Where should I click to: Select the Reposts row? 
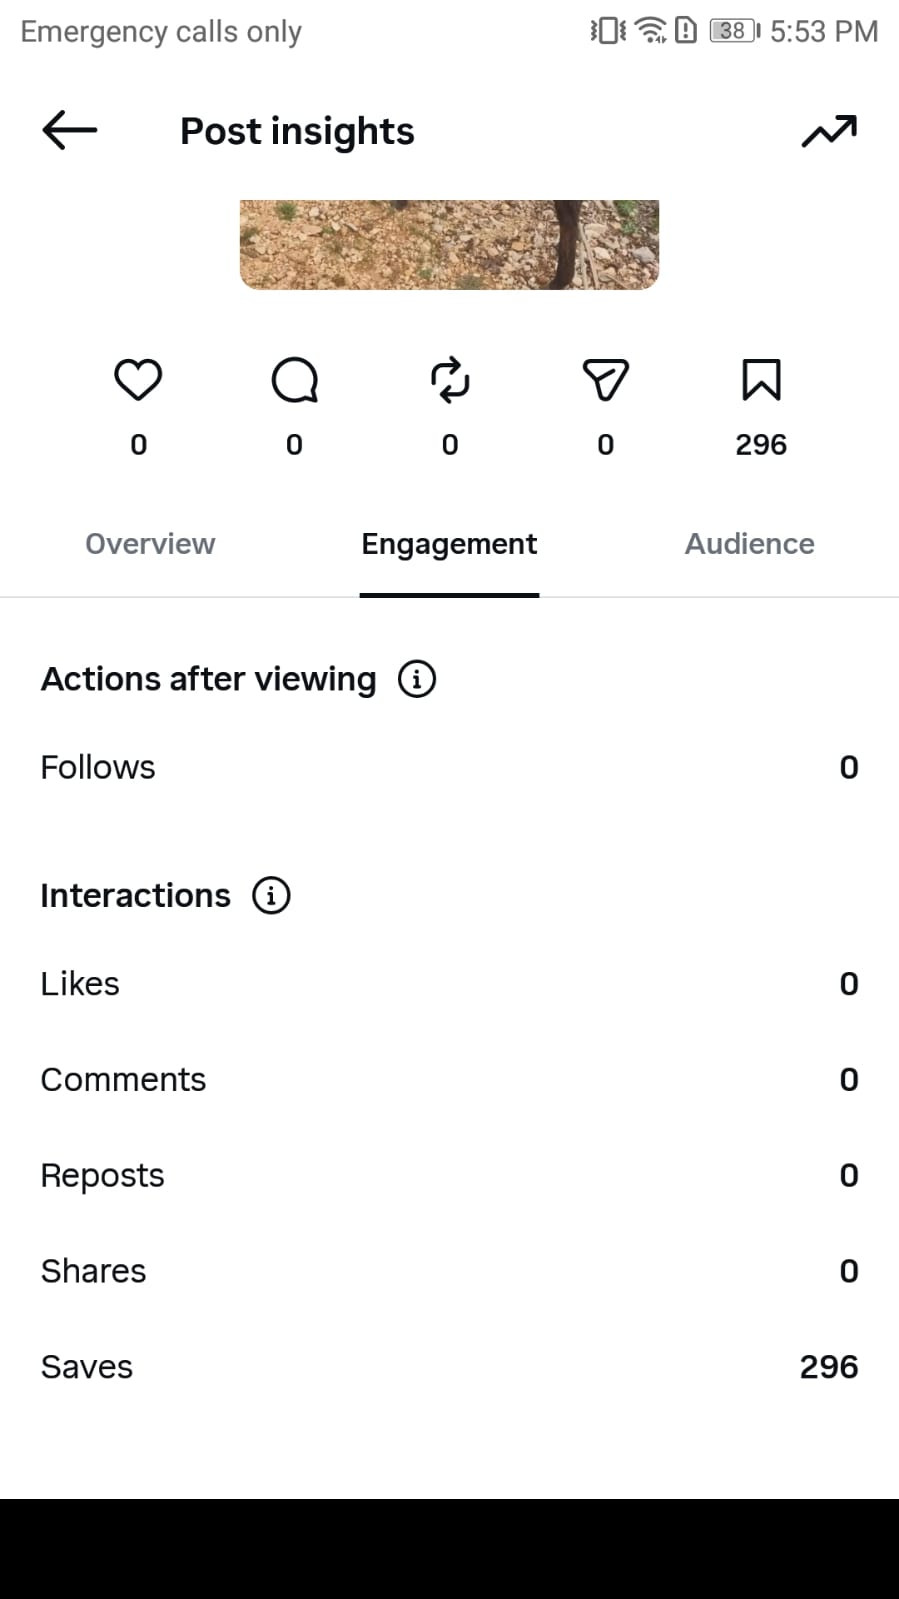[x=449, y=1175]
